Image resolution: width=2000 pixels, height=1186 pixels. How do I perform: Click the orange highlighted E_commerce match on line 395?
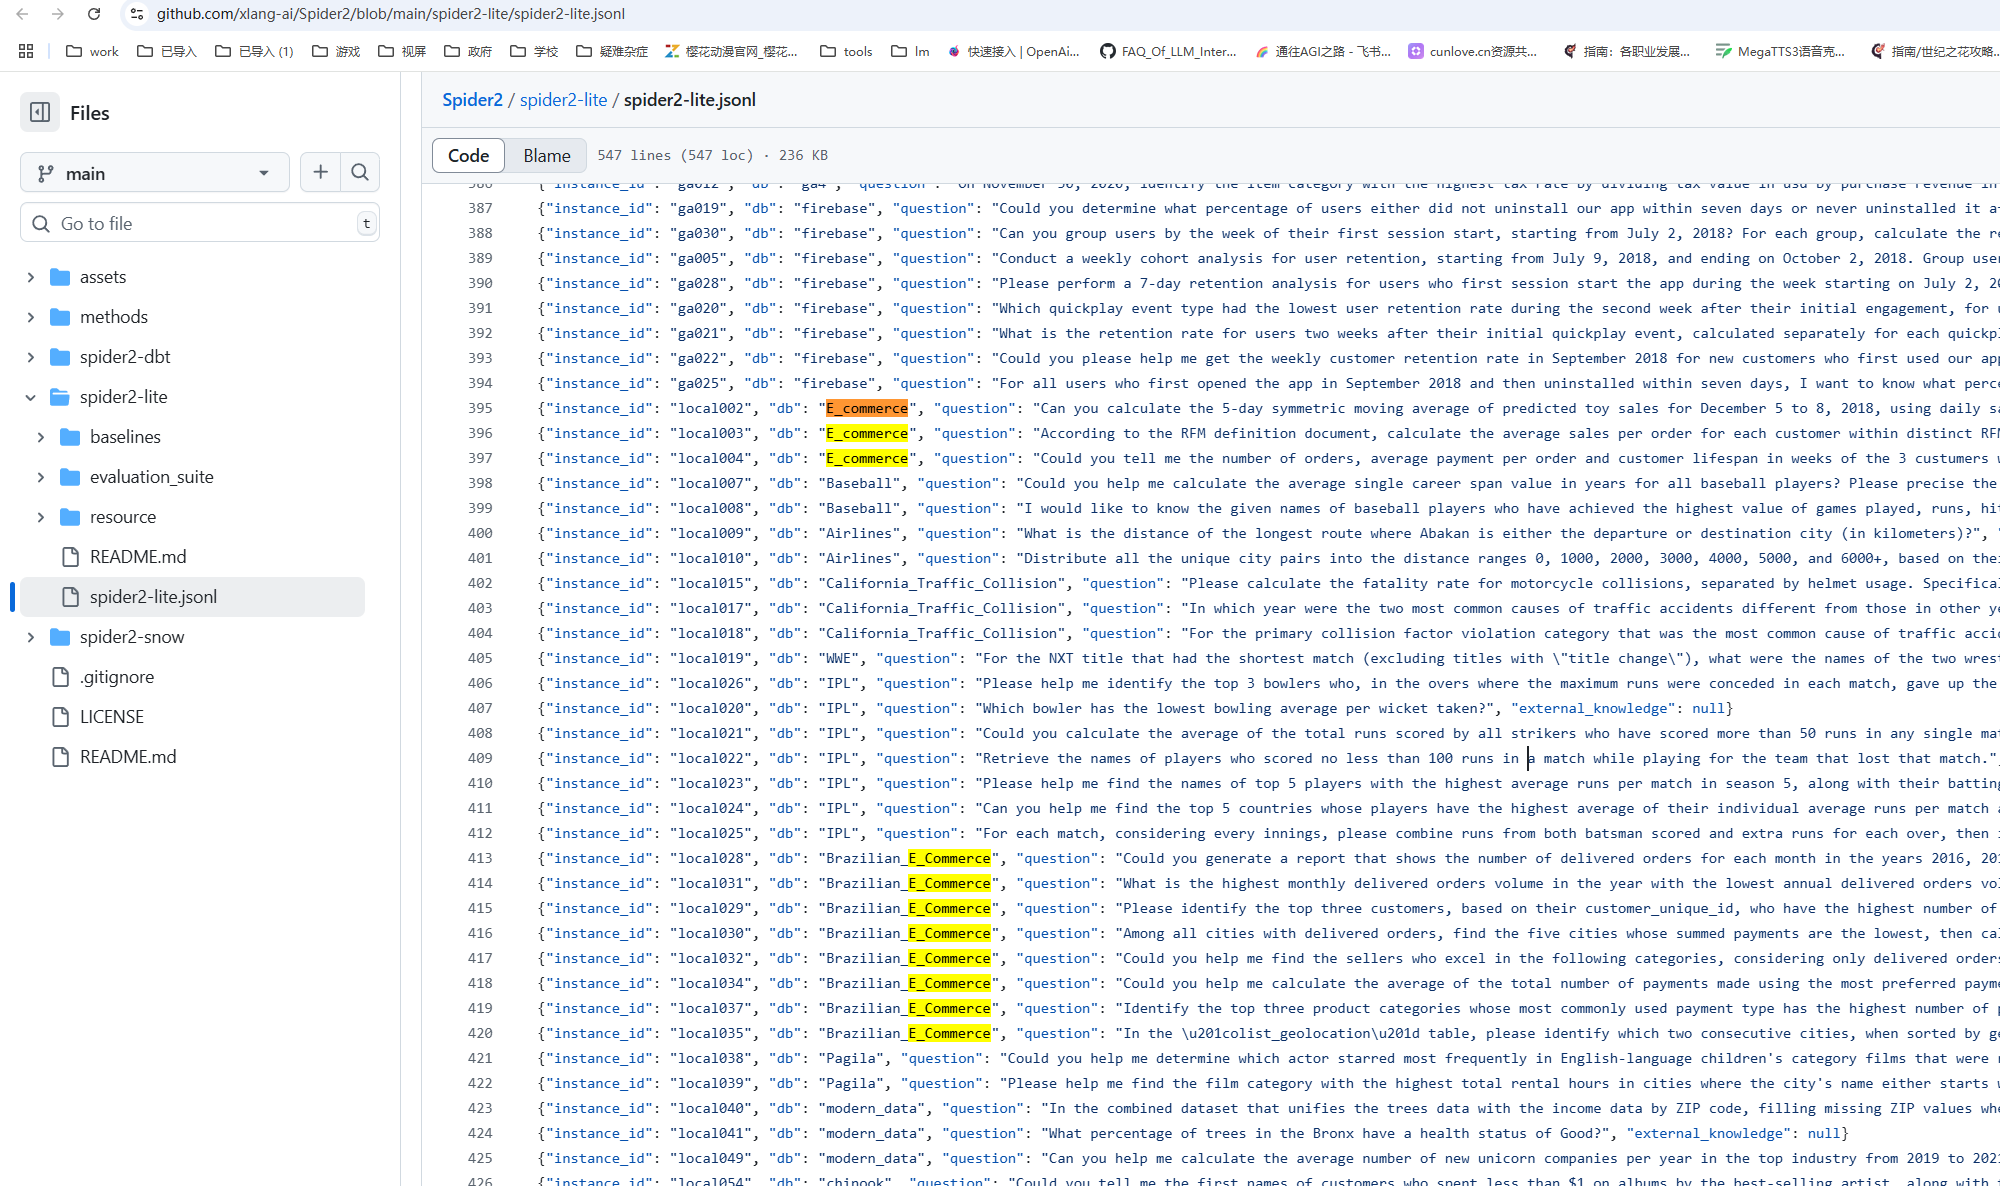tap(867, 408)
